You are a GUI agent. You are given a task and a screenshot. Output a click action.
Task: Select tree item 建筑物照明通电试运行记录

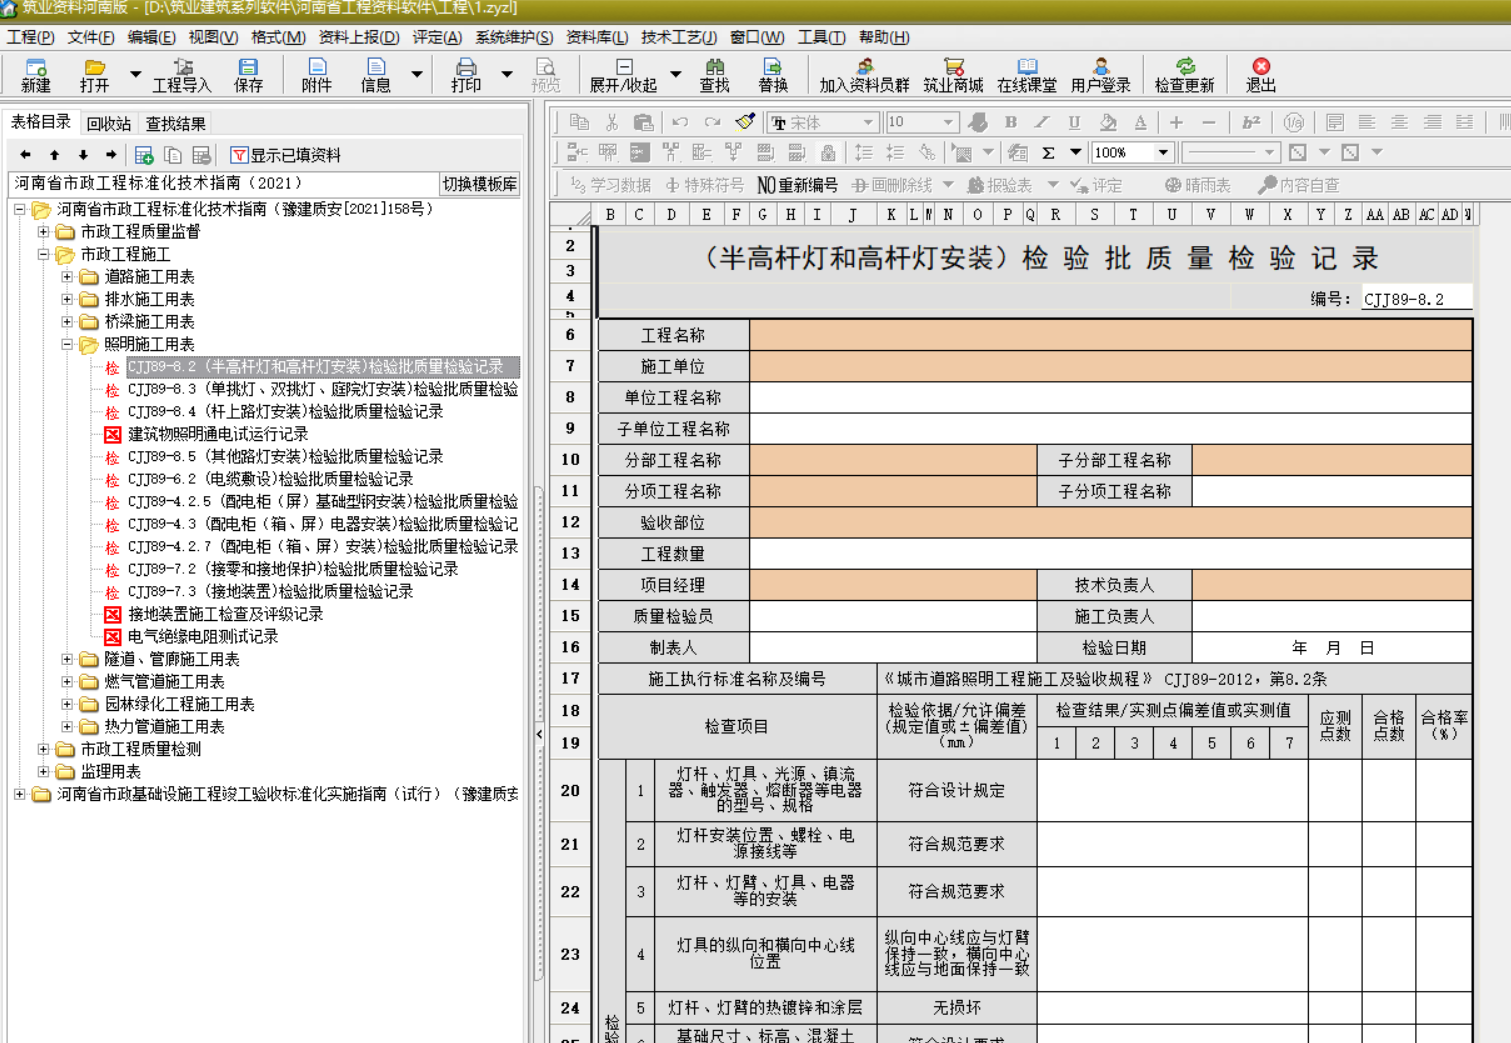click(x=217, y=434)
